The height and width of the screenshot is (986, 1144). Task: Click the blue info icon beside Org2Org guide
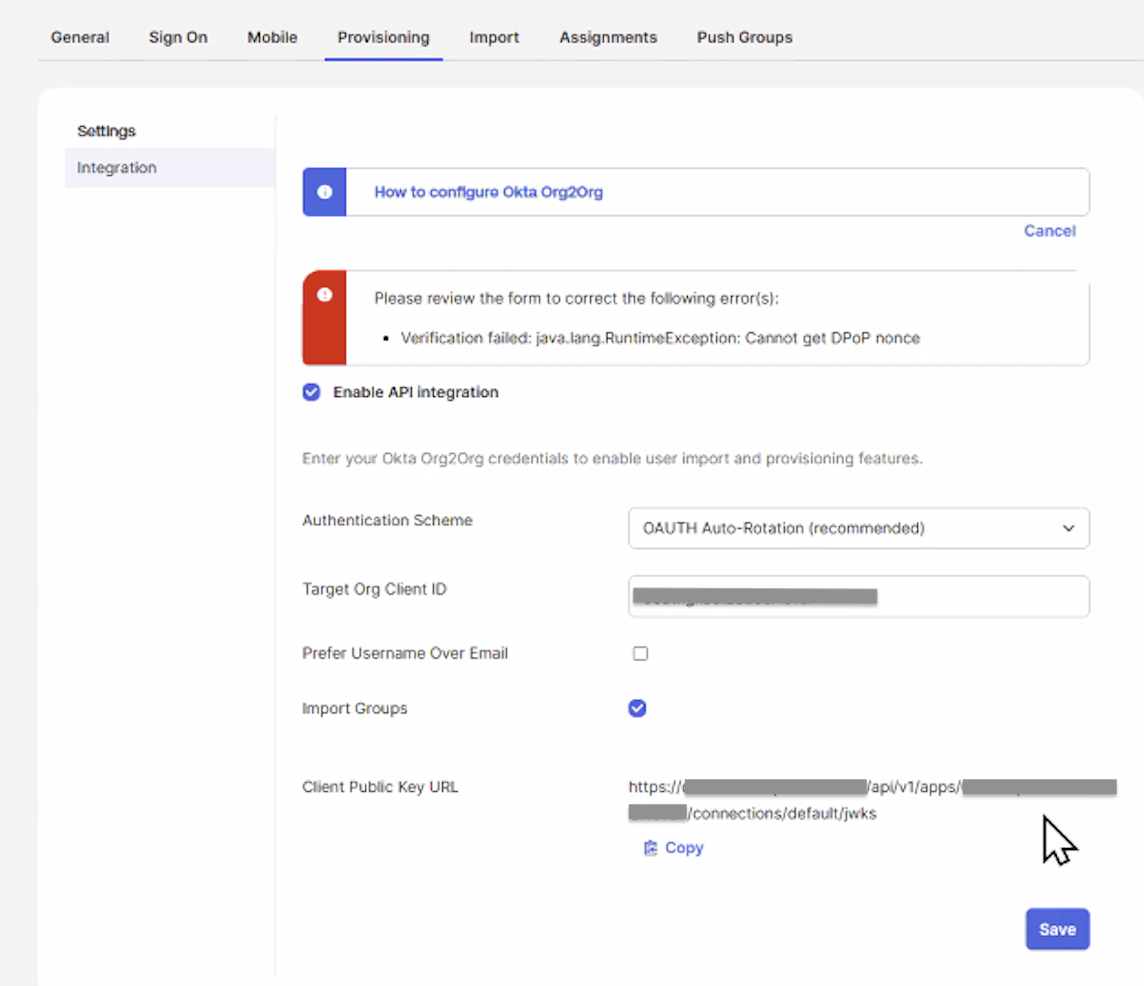pos(325,192)
